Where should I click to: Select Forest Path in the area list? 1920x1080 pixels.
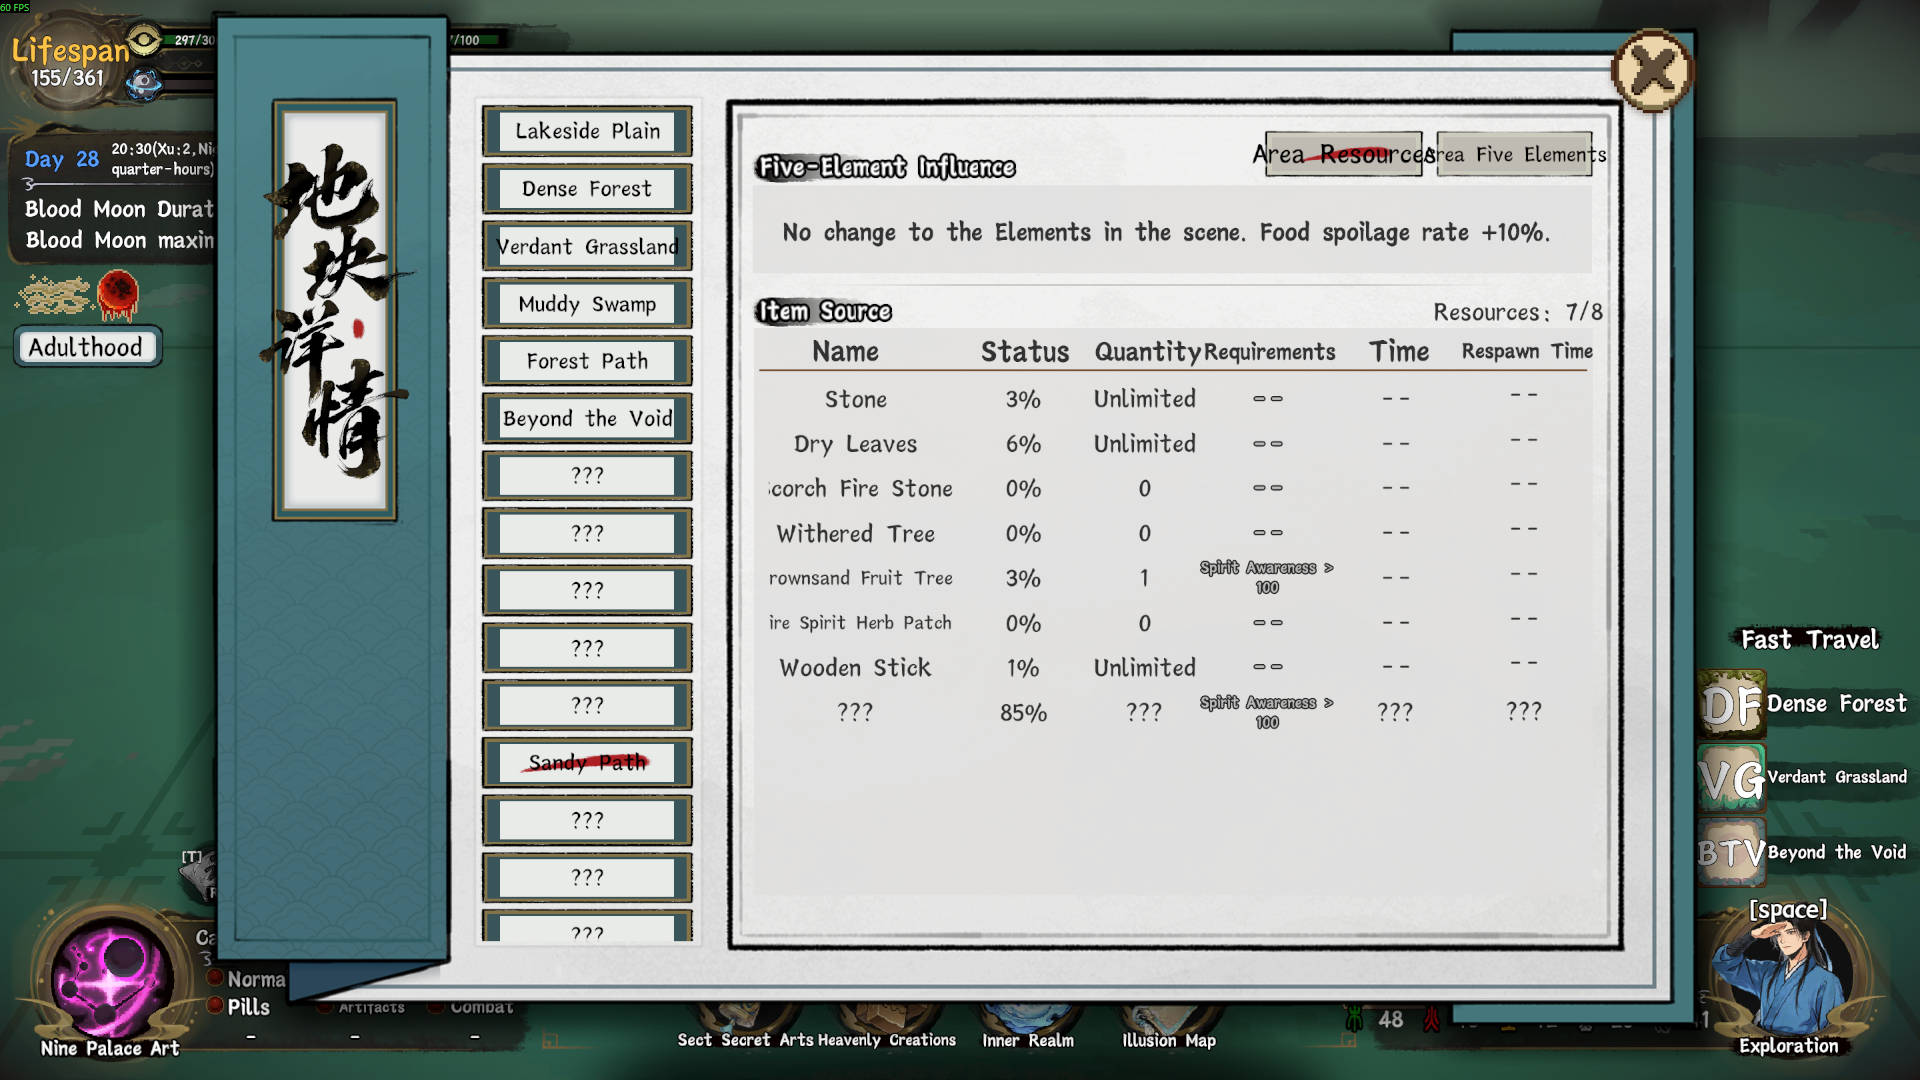587,361
